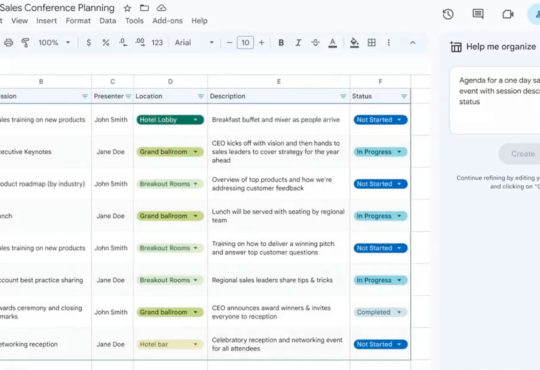Image resolution: width=540 pixels, height=370 pixels.
Task: Open the Completed status dropdown
Action: [x=380, y=312]
